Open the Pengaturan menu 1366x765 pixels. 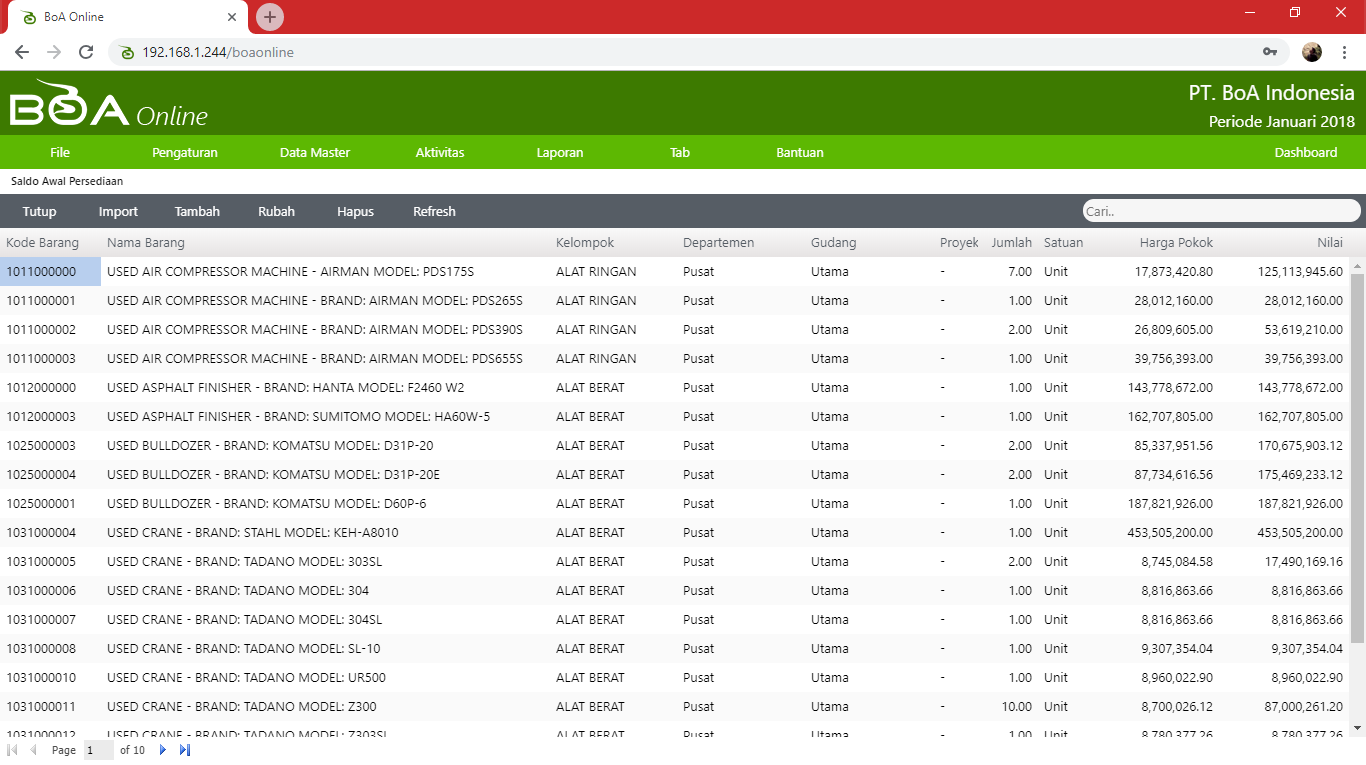click(x=185, y=153)
